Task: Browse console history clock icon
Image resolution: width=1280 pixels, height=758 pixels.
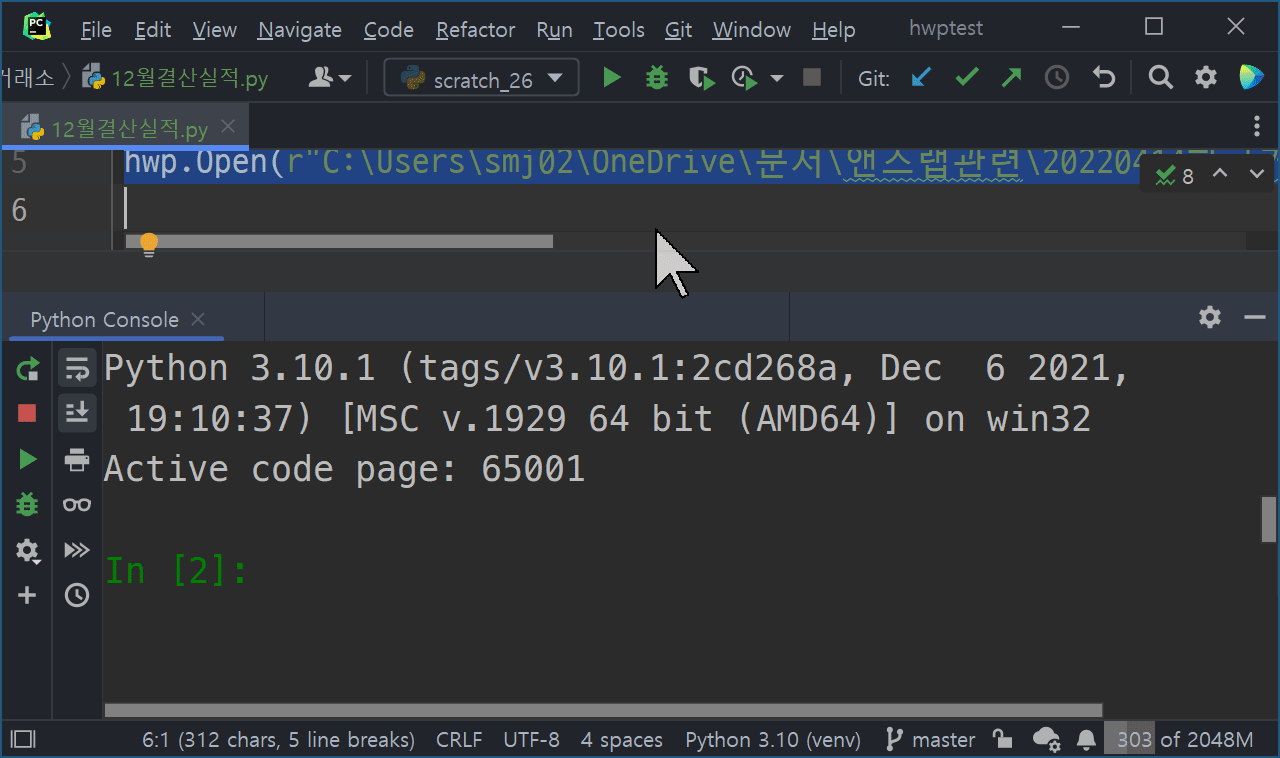Action: pos(77,596)
